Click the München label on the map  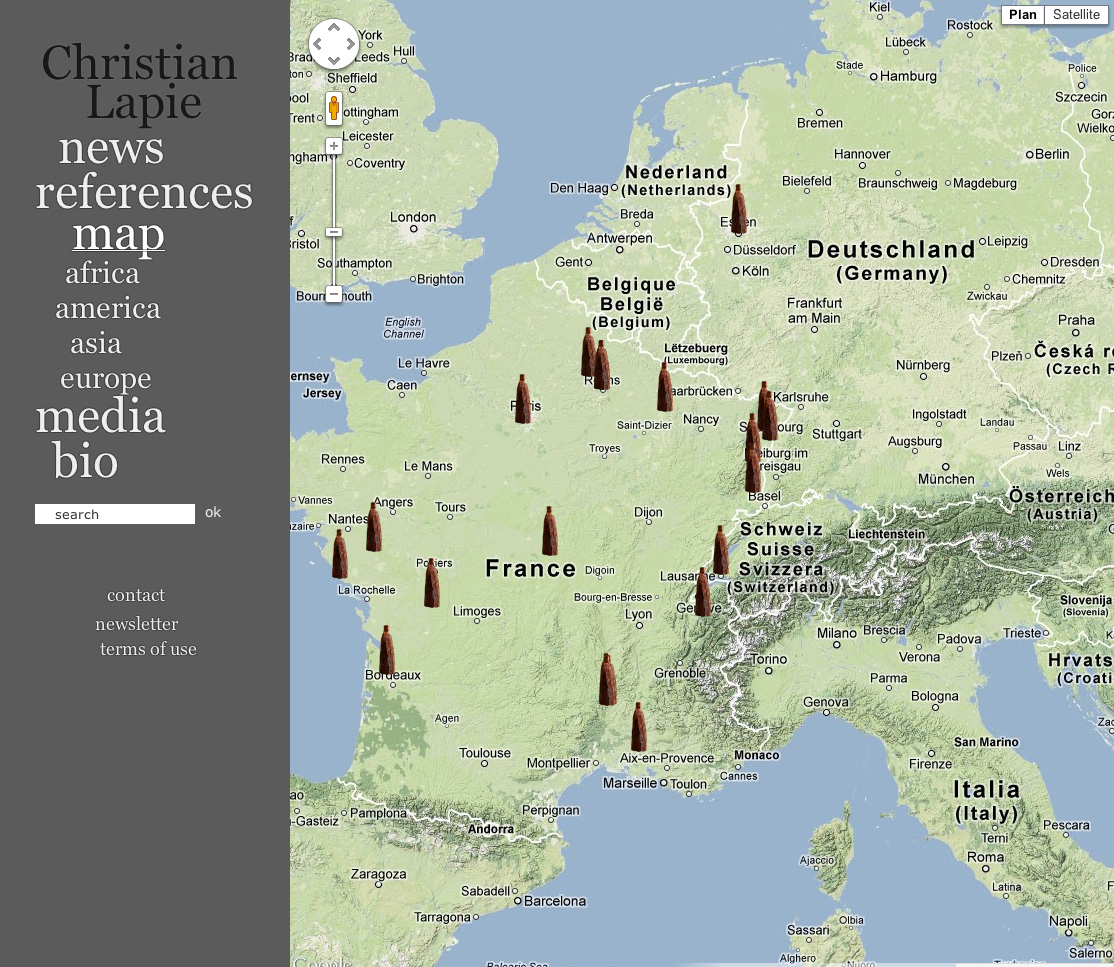coord(946,479)
